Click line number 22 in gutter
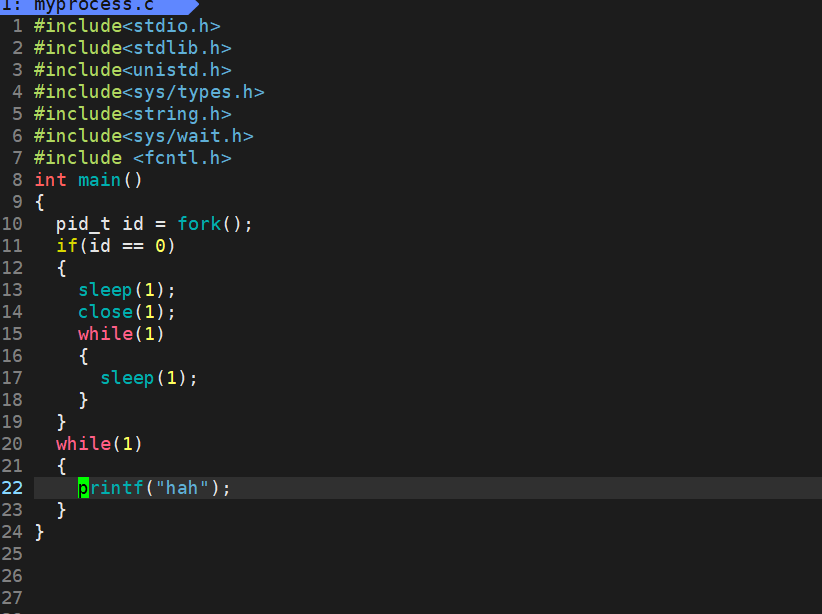Image resolution: width=822 pixels, height=614 pixels. (12, 488)
